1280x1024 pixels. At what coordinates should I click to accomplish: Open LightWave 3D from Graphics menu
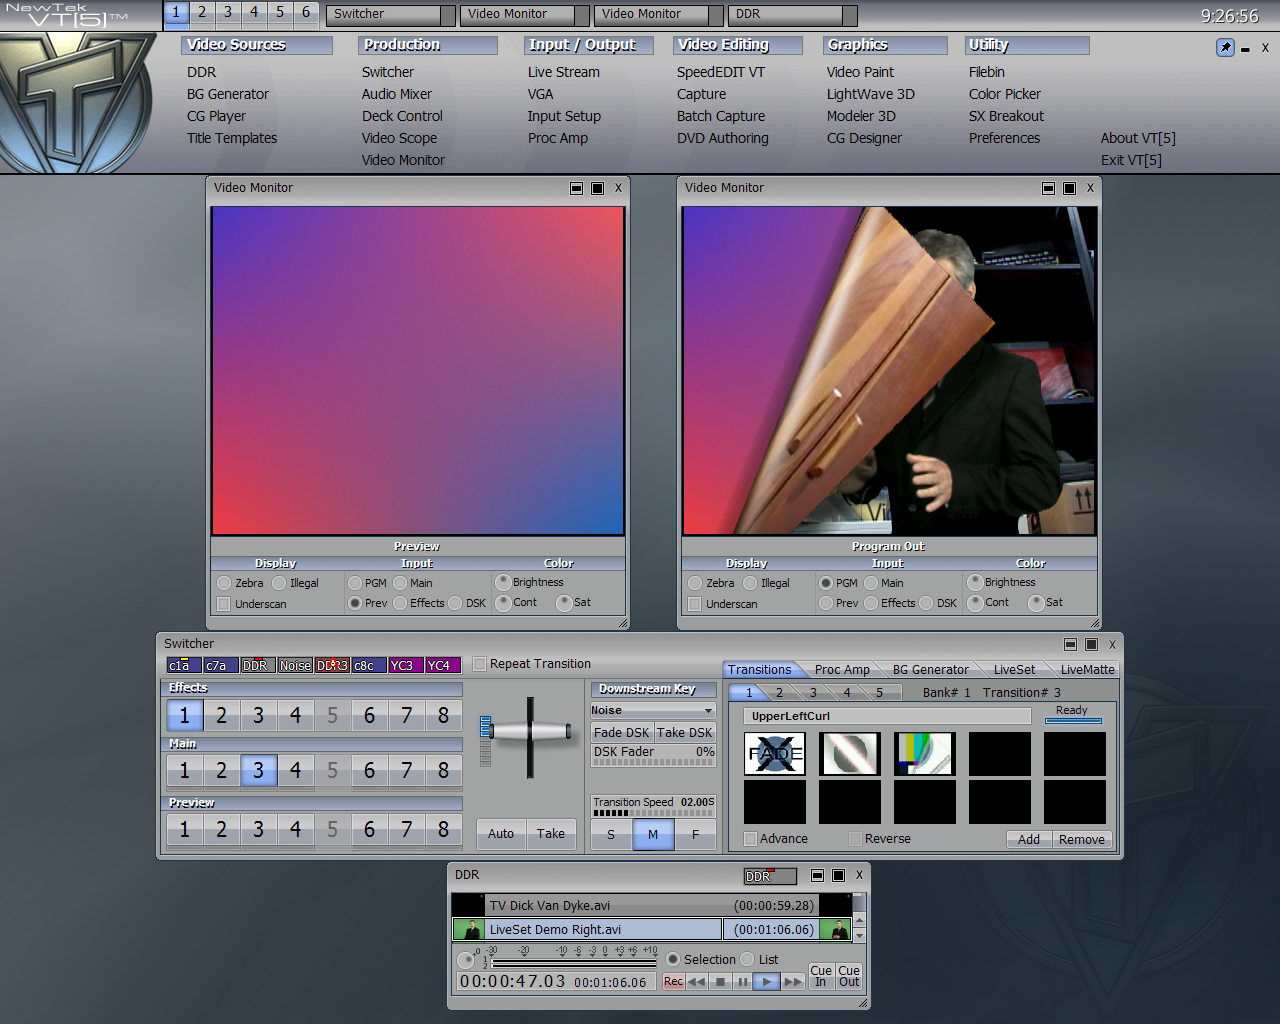tap(871, 94)
